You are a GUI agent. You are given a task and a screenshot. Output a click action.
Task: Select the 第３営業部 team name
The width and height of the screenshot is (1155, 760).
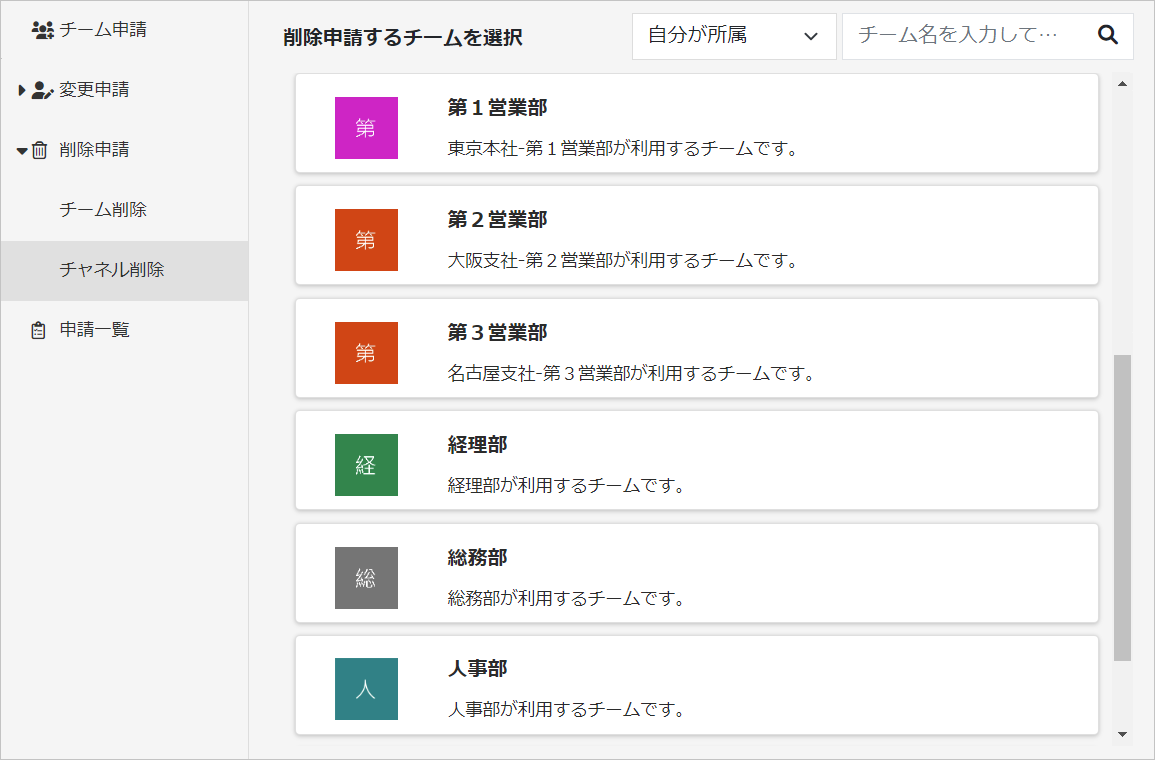[x=497, y=333]
